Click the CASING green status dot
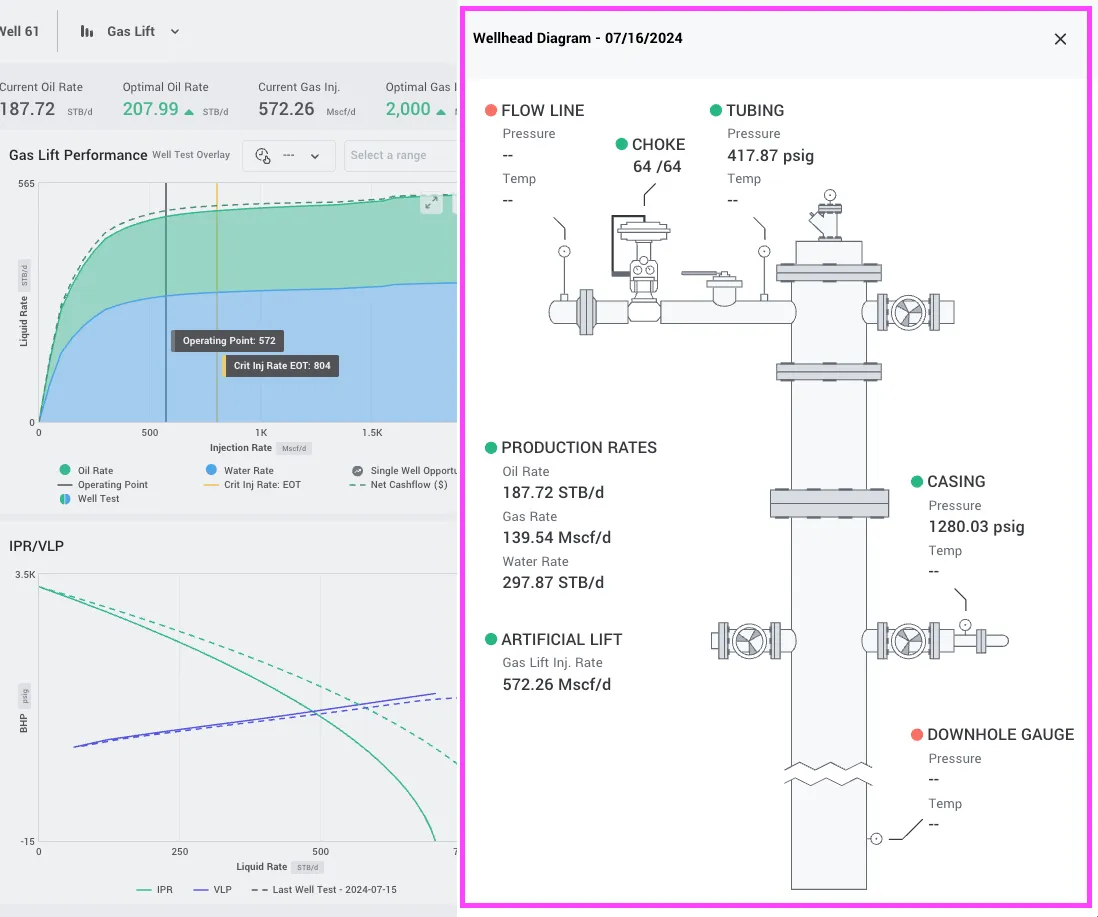This screenshot has height=917, width=1098. (917, 482)
